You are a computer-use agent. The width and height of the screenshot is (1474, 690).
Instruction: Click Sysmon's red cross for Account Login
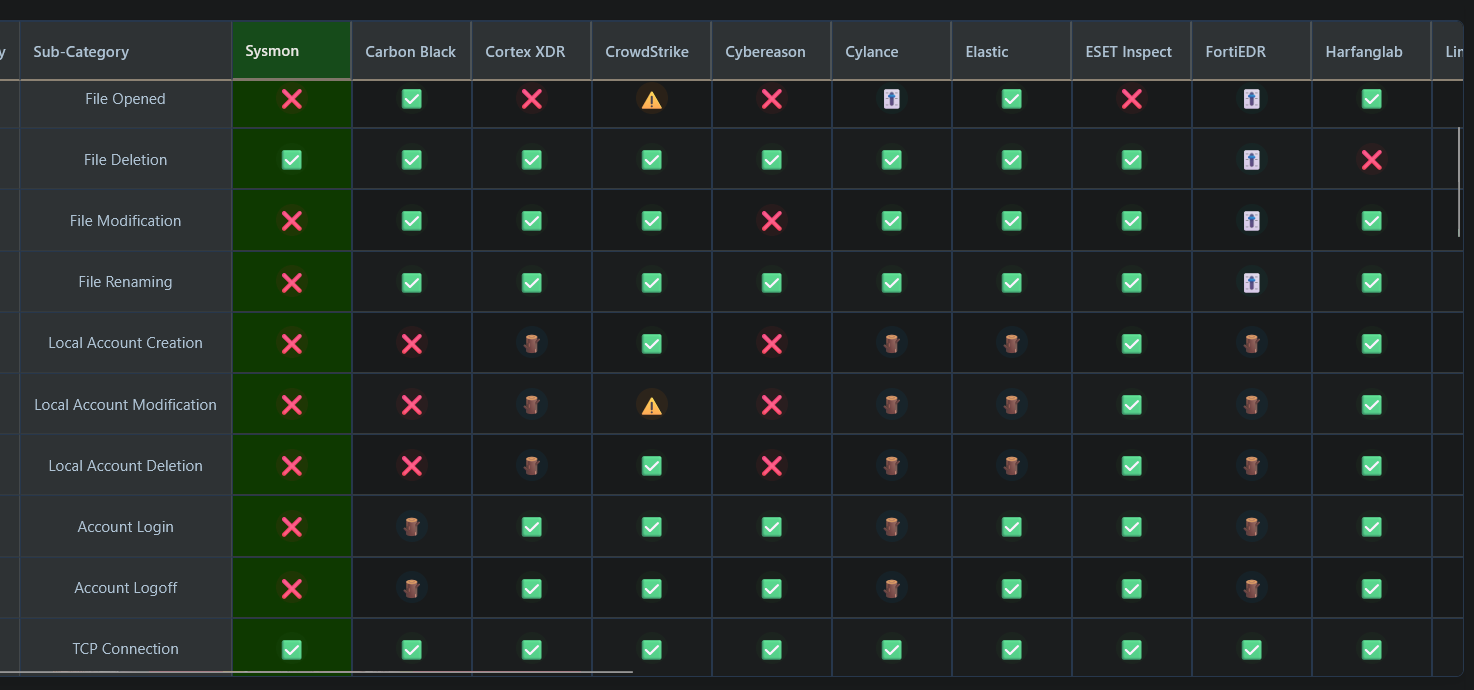pos(292,527)
